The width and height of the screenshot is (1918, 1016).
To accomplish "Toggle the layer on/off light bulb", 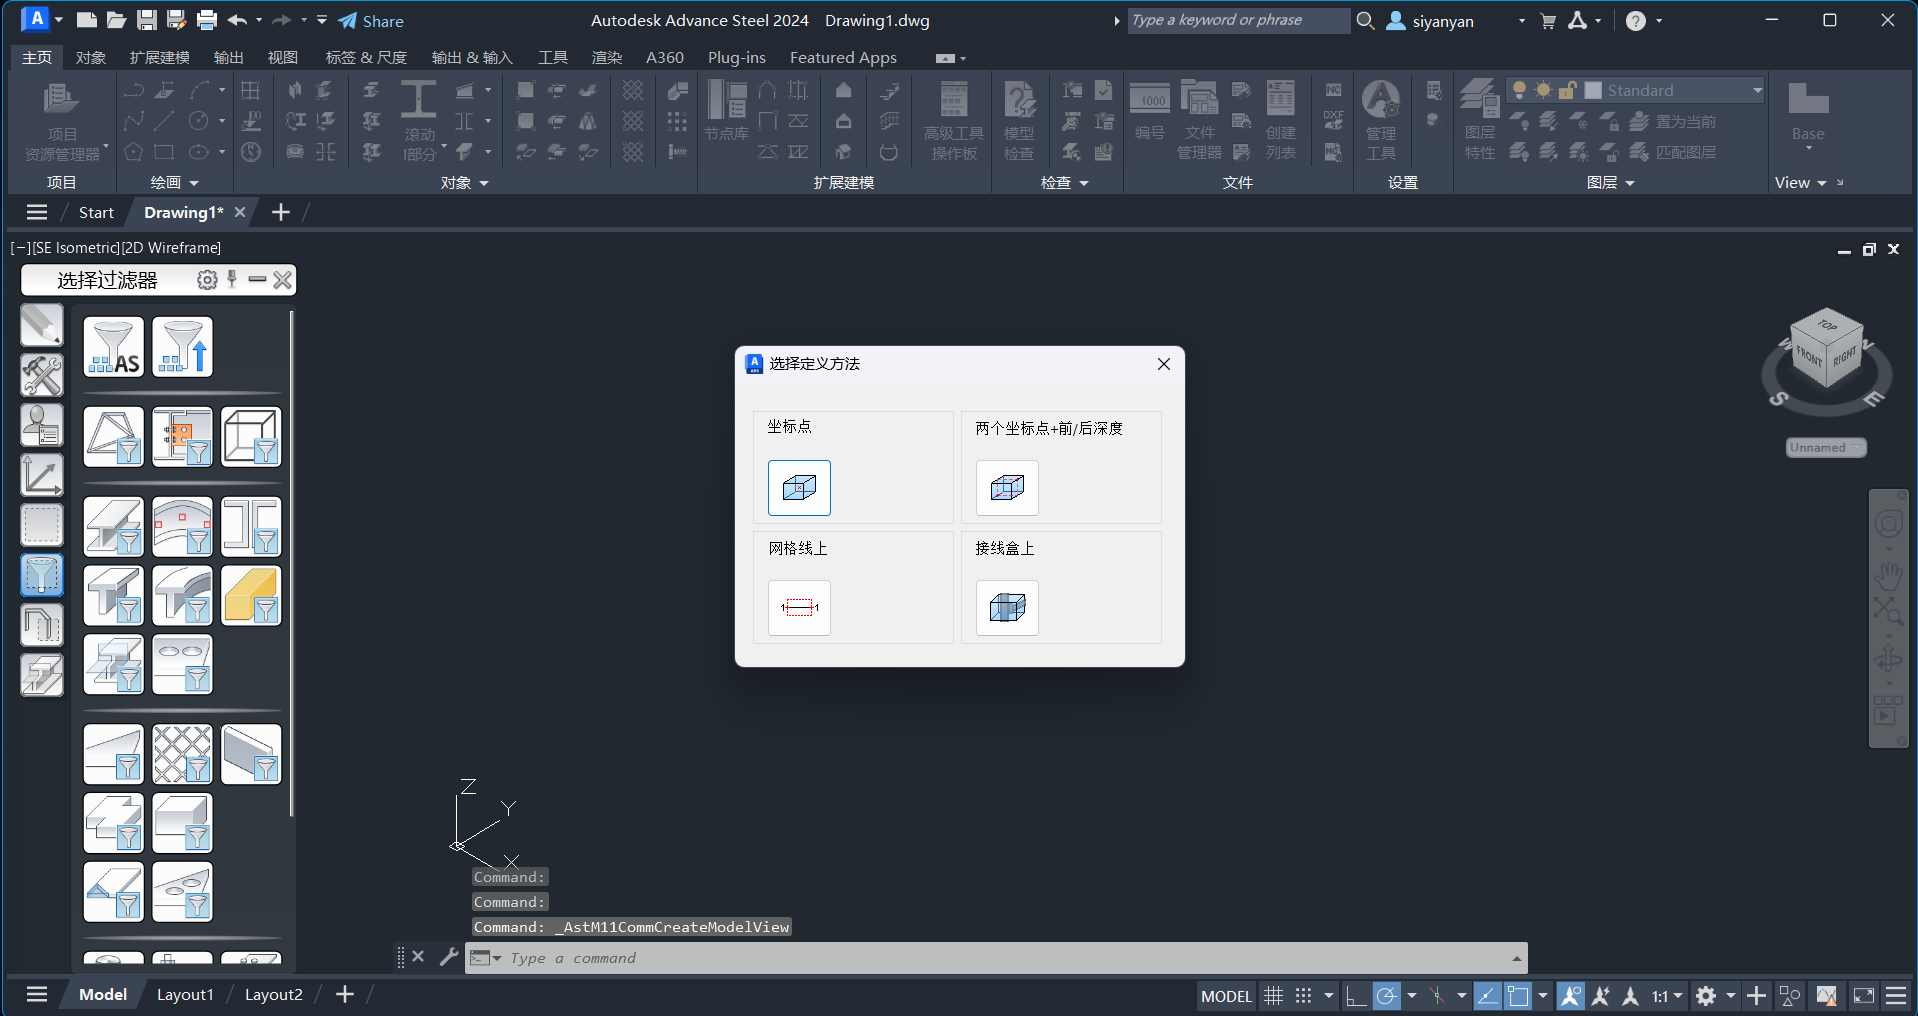I will point(1520,90).
